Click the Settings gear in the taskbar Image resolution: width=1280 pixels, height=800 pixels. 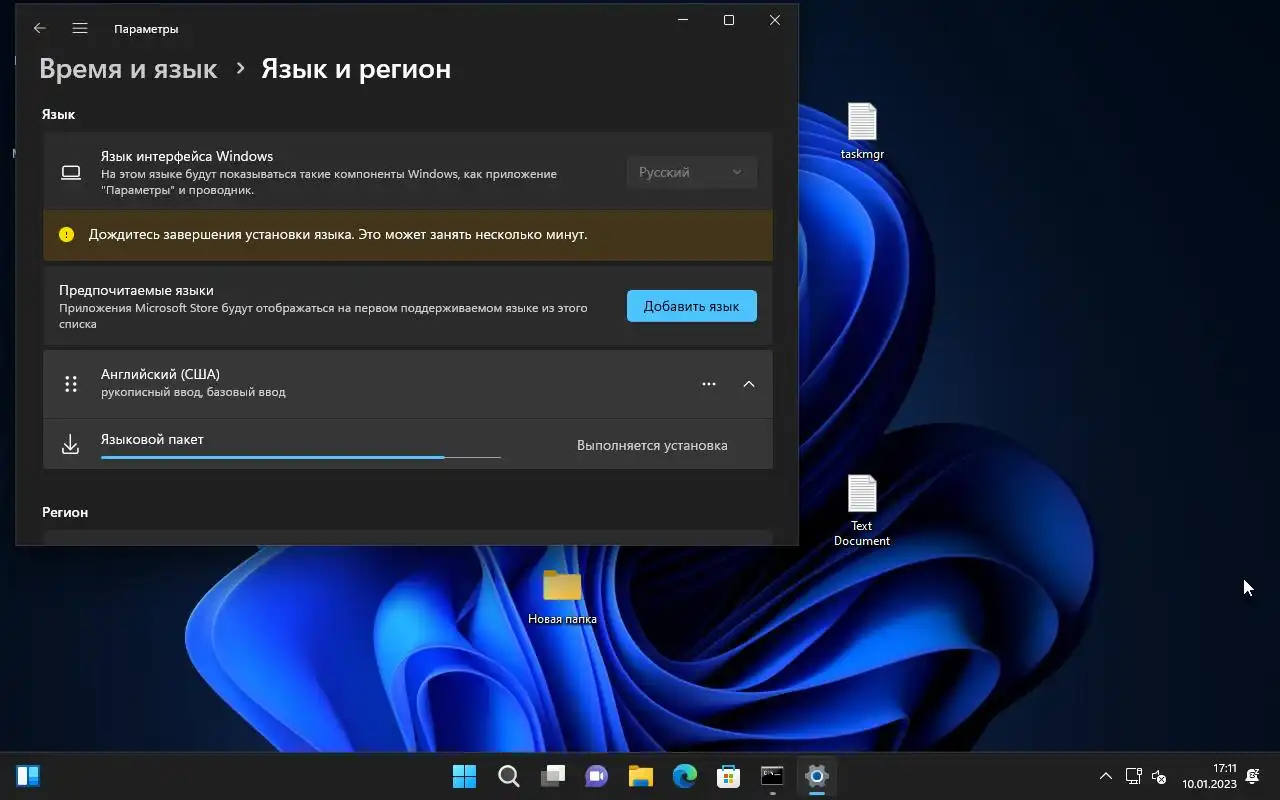pyautogui.click(x=816, y=776)
